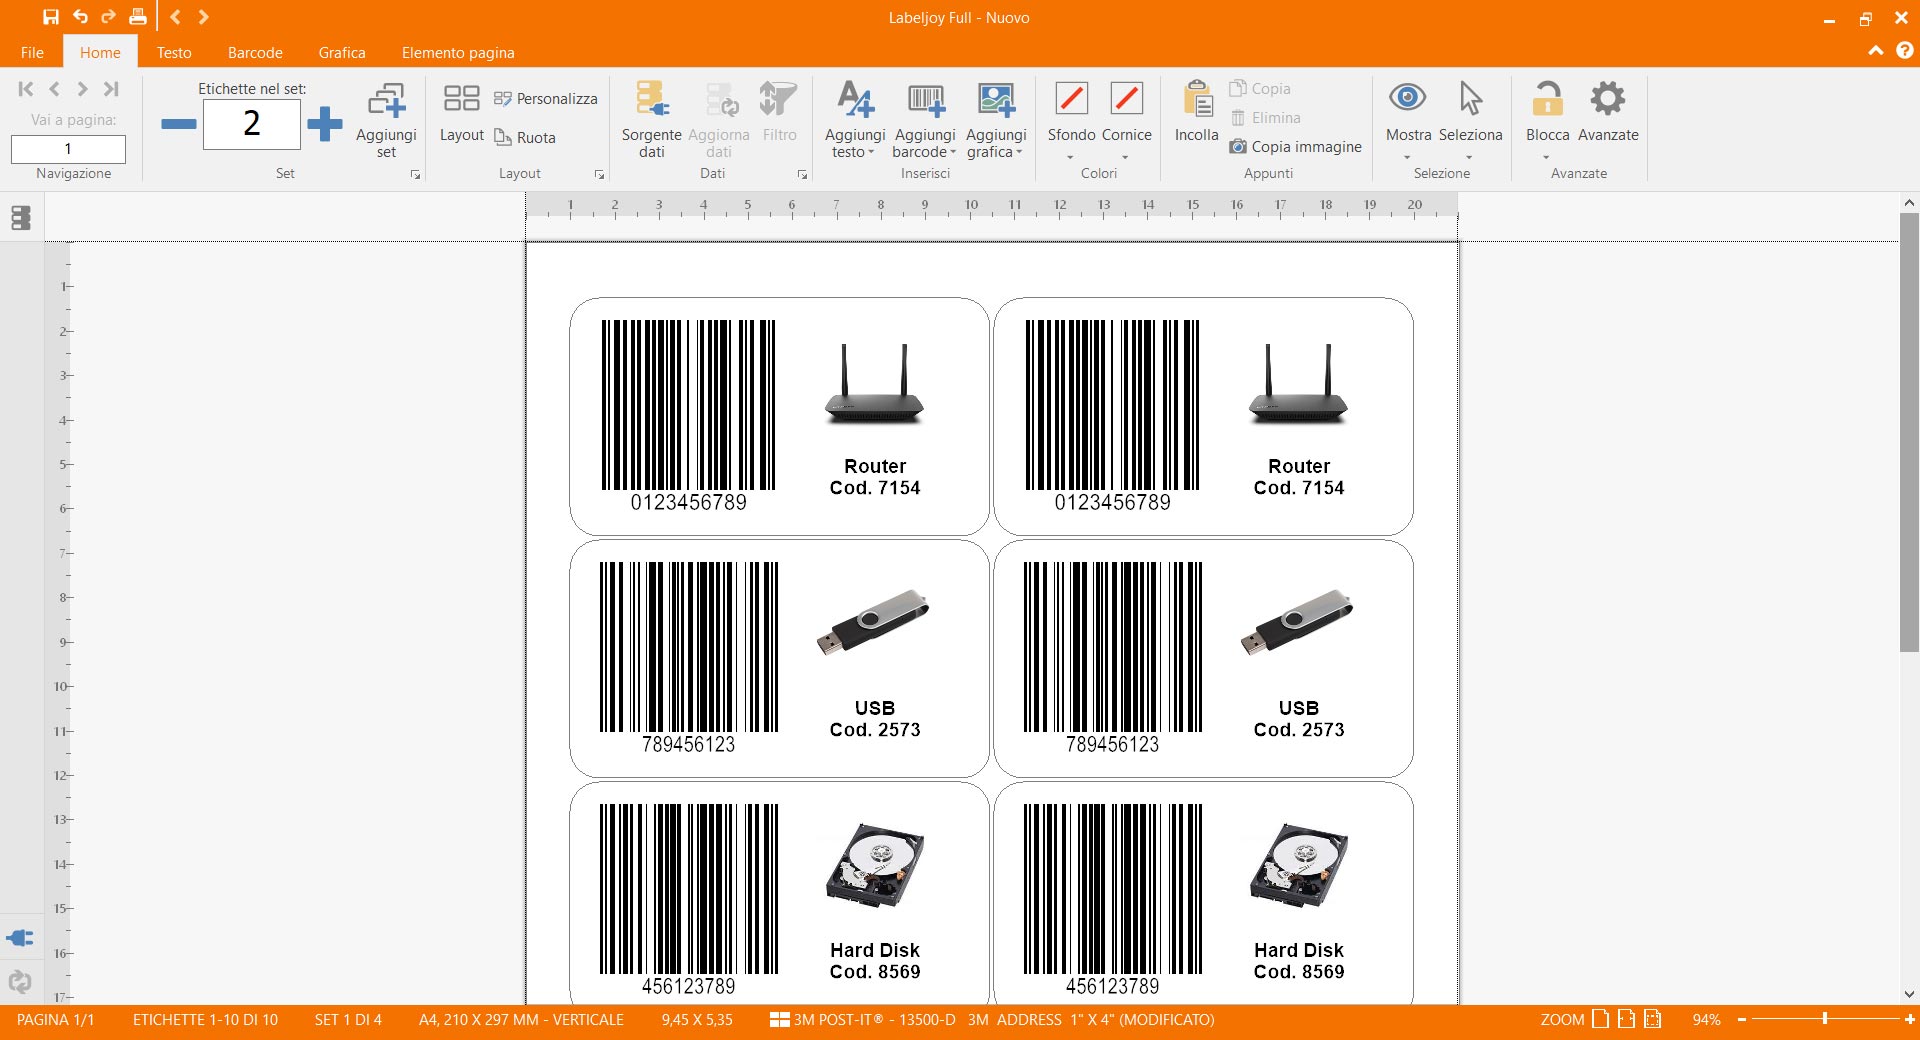Click the refresh icon in left sidebar
The width and height of the screenshot is (1920, 1040).
[20, 982]
